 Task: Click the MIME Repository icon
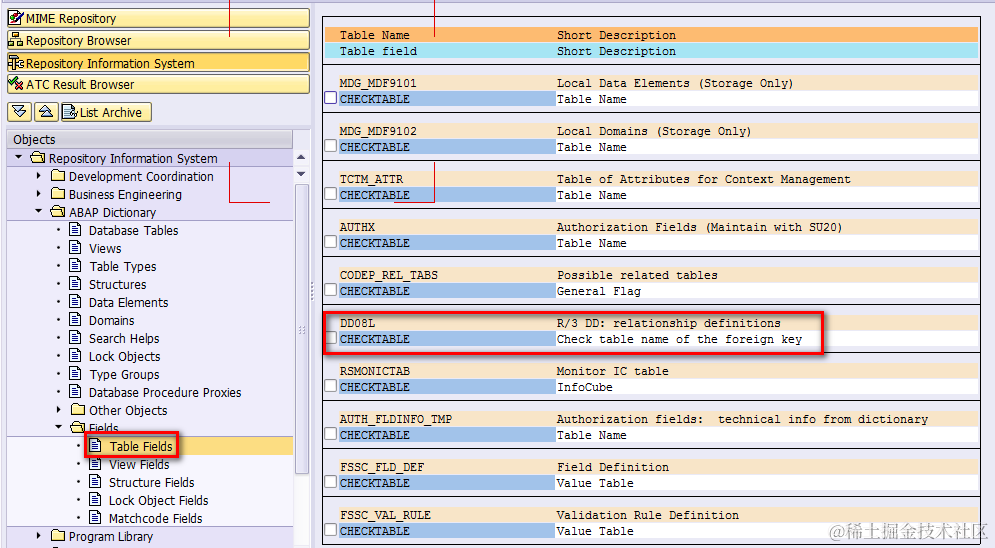point(16,18)
